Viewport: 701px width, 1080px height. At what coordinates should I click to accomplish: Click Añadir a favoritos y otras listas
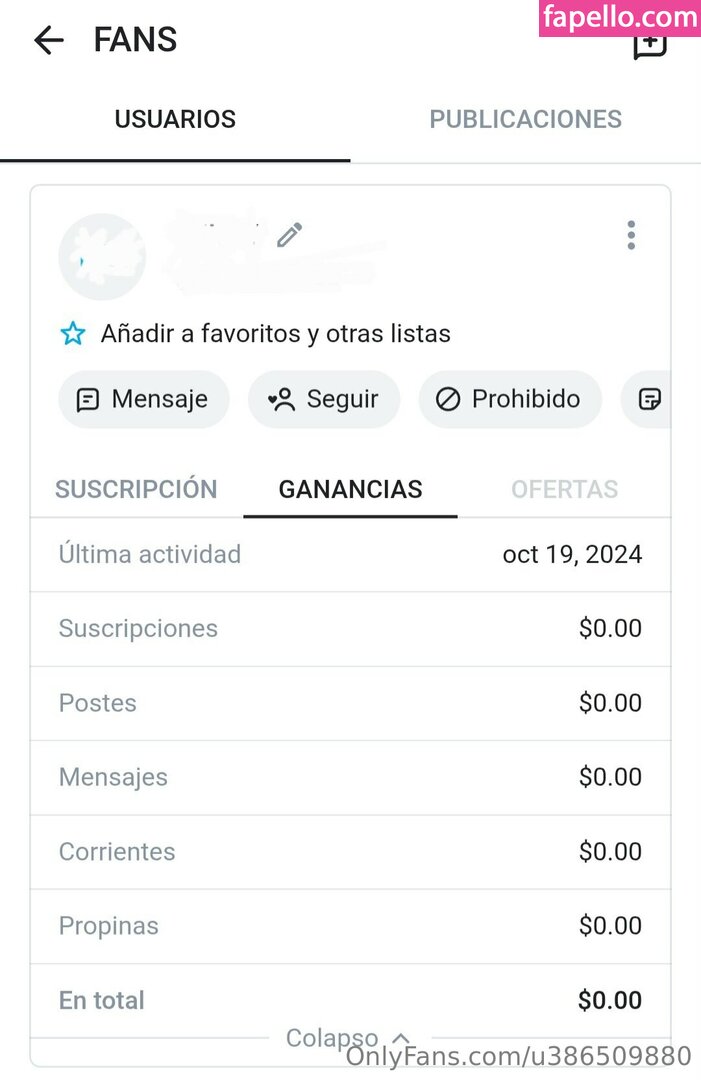click(x=275, y=334)
